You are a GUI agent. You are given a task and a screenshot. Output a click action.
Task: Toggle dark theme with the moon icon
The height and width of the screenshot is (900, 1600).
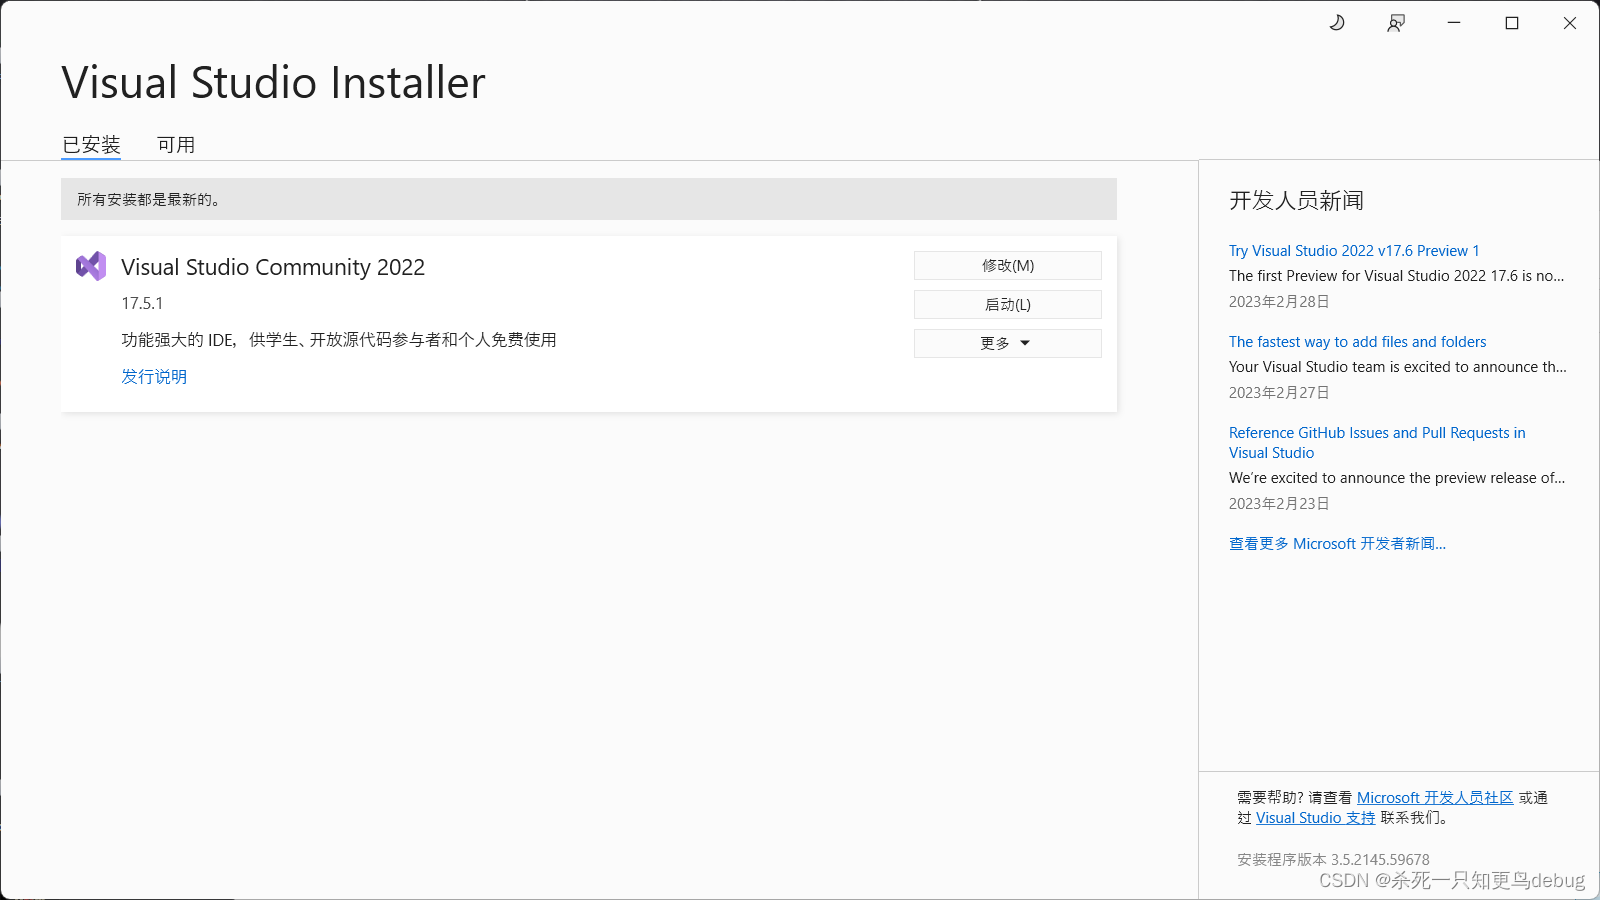coord(1337,23)
